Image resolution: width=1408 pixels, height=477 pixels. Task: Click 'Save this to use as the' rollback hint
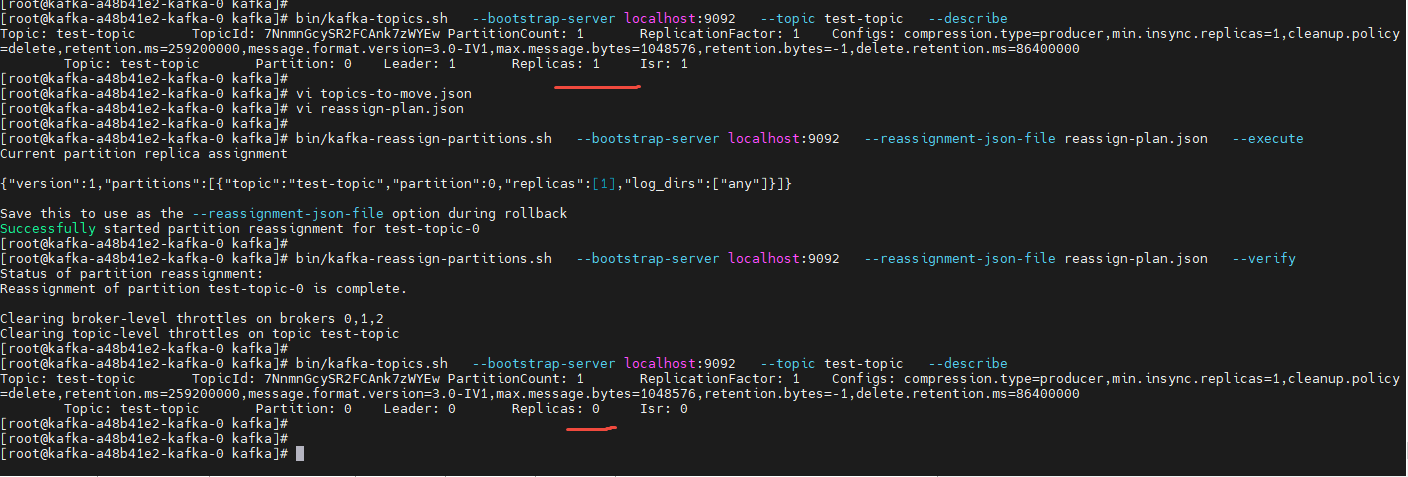pyautogui.click(x=92, y=214)
